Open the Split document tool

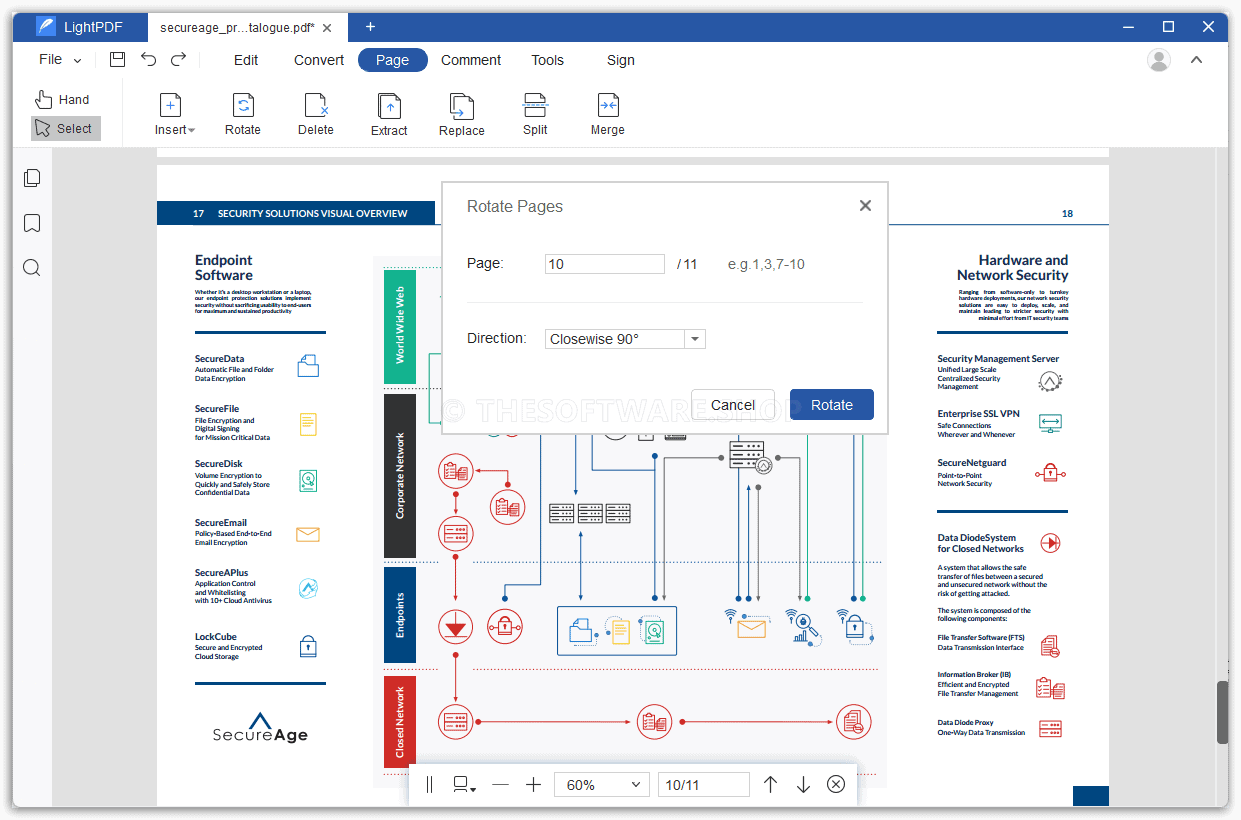(x=535, y=115)
